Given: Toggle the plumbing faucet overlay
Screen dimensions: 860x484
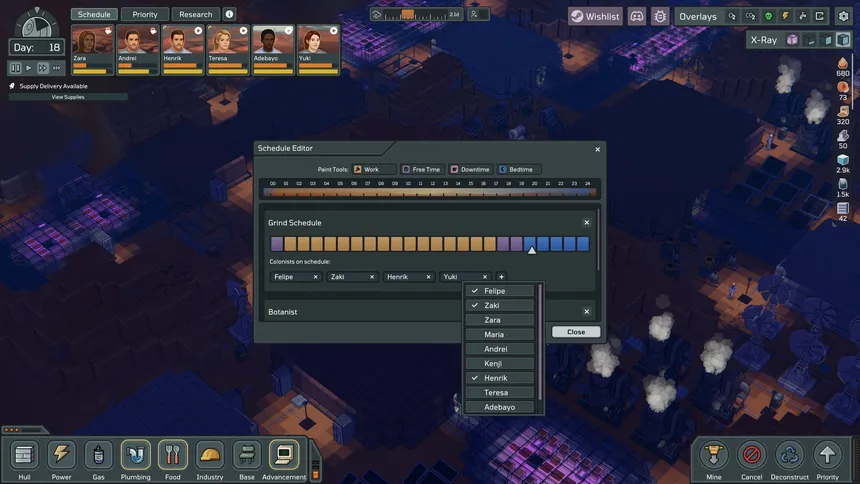Looking at the screenshot, I should tap(802, 16).
